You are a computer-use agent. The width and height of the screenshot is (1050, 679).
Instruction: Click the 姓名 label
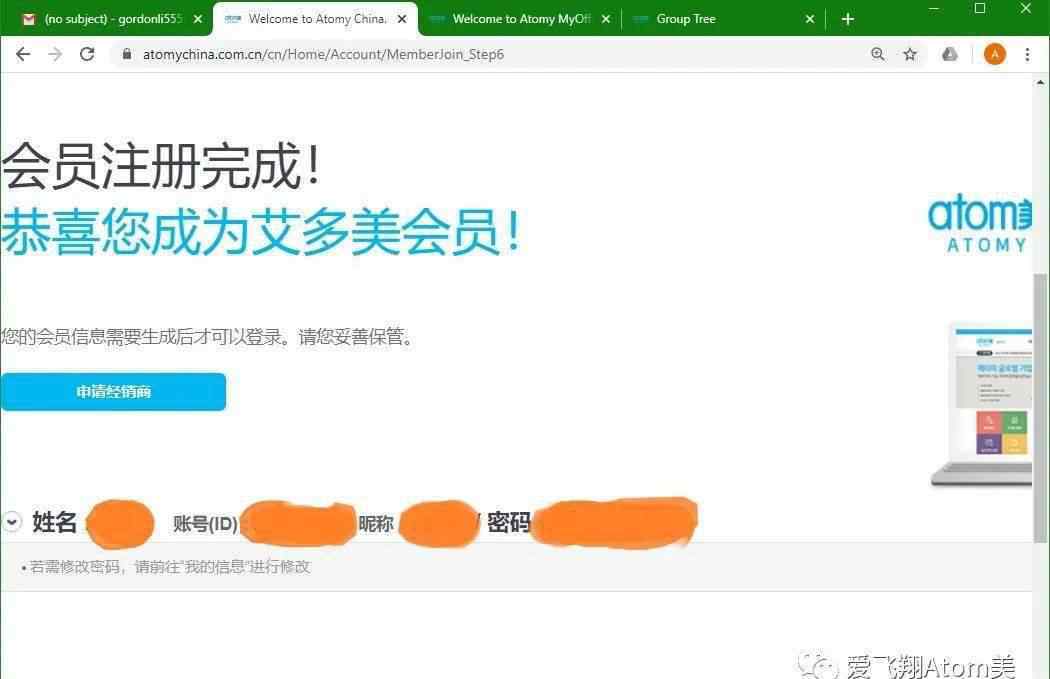pos(54,522)
